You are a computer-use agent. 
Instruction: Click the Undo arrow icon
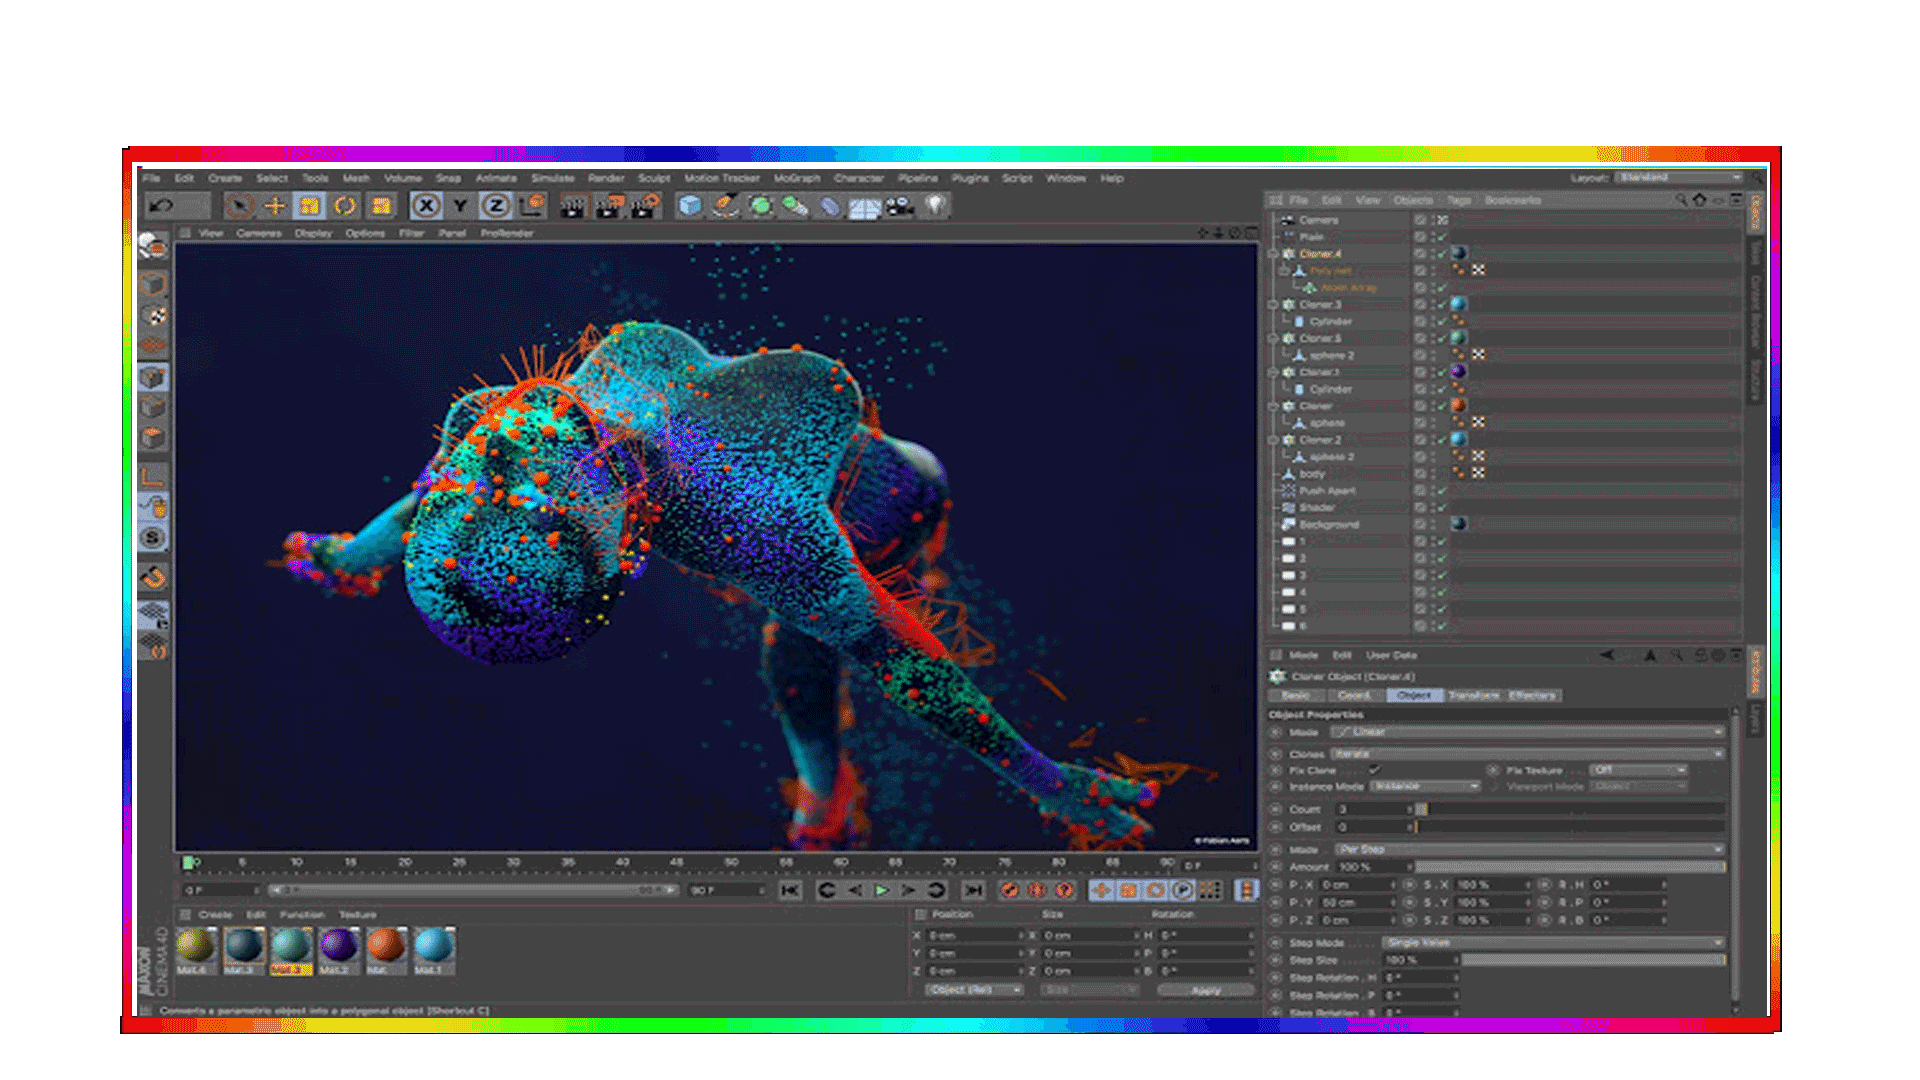click(161, 206)
